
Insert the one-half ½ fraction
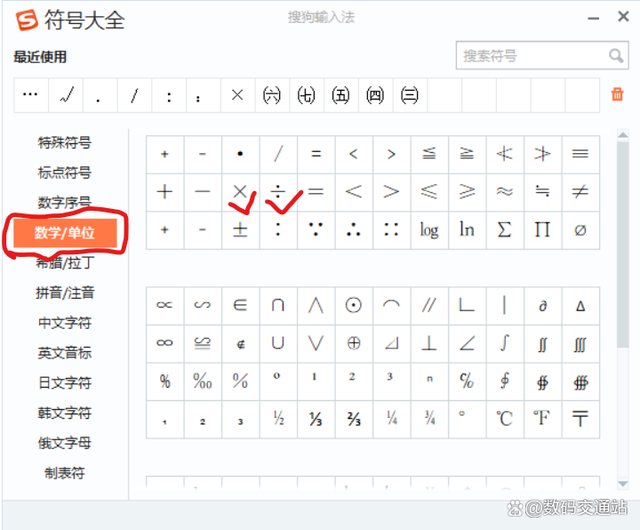278,419
